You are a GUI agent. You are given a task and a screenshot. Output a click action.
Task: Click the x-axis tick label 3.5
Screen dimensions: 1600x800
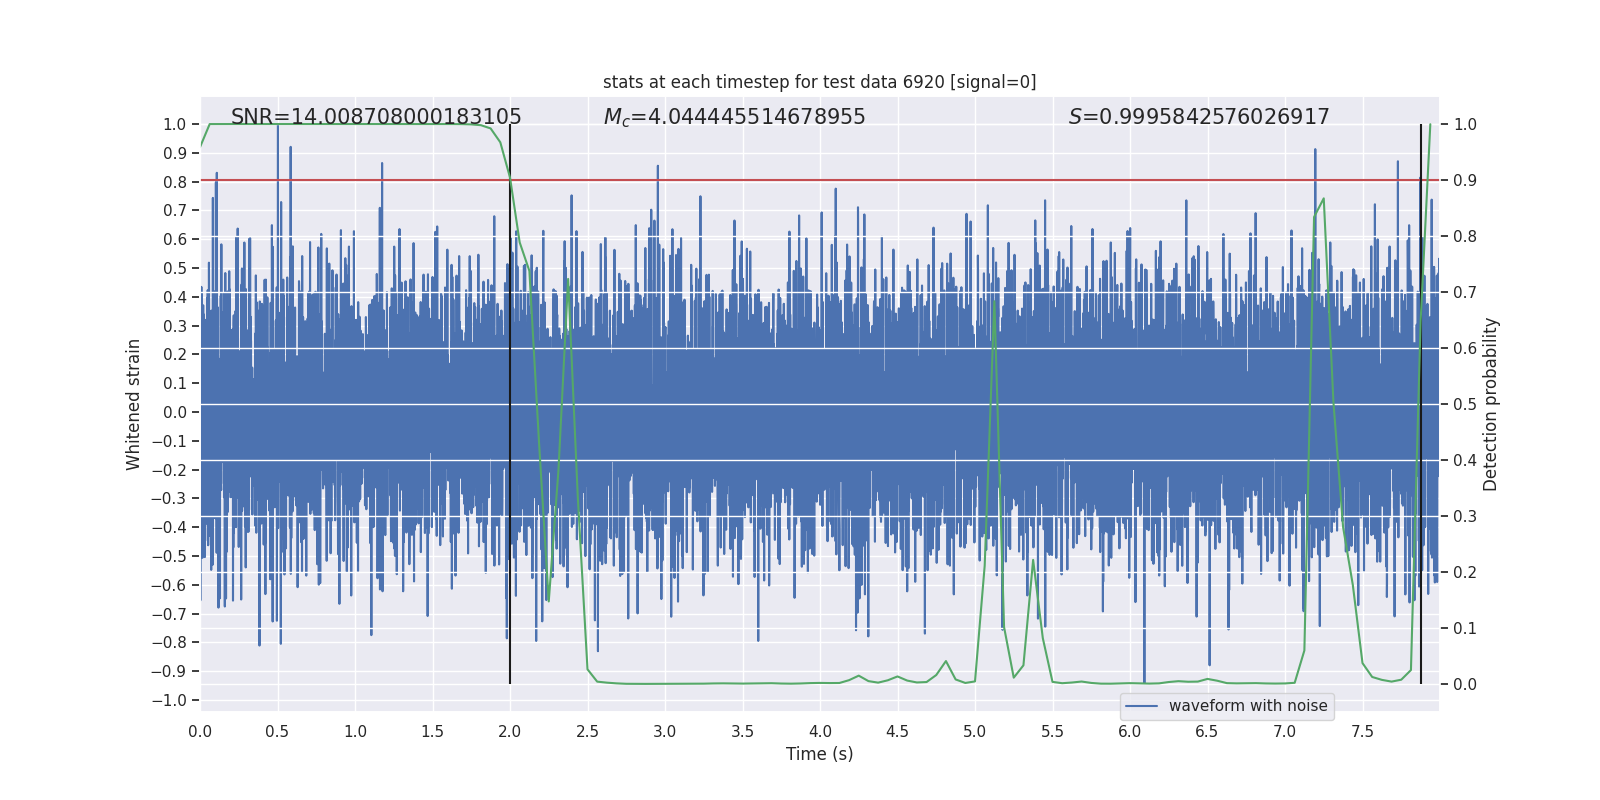coord(742,731)
